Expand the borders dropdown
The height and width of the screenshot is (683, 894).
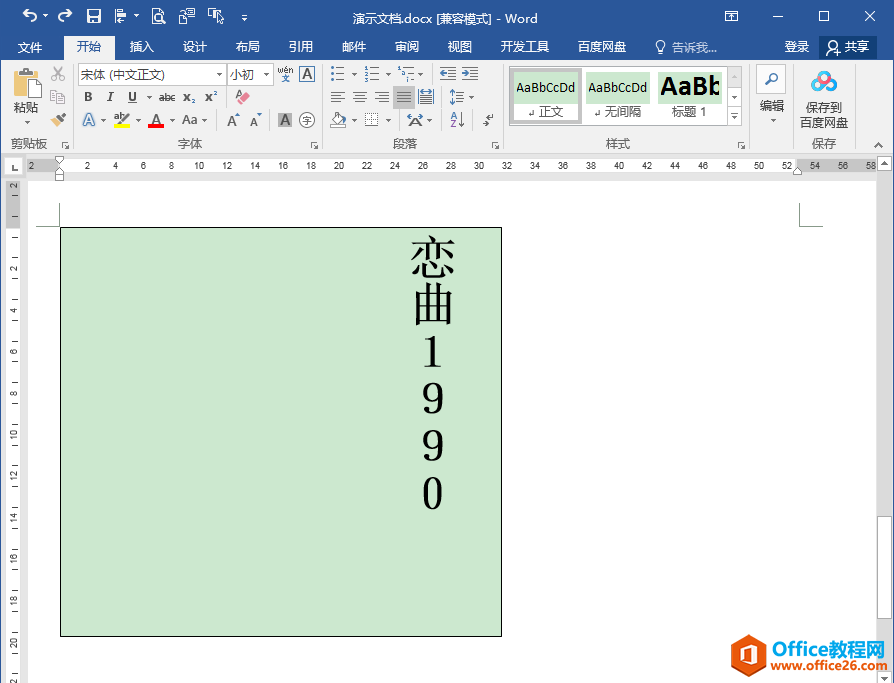[388, 120]
